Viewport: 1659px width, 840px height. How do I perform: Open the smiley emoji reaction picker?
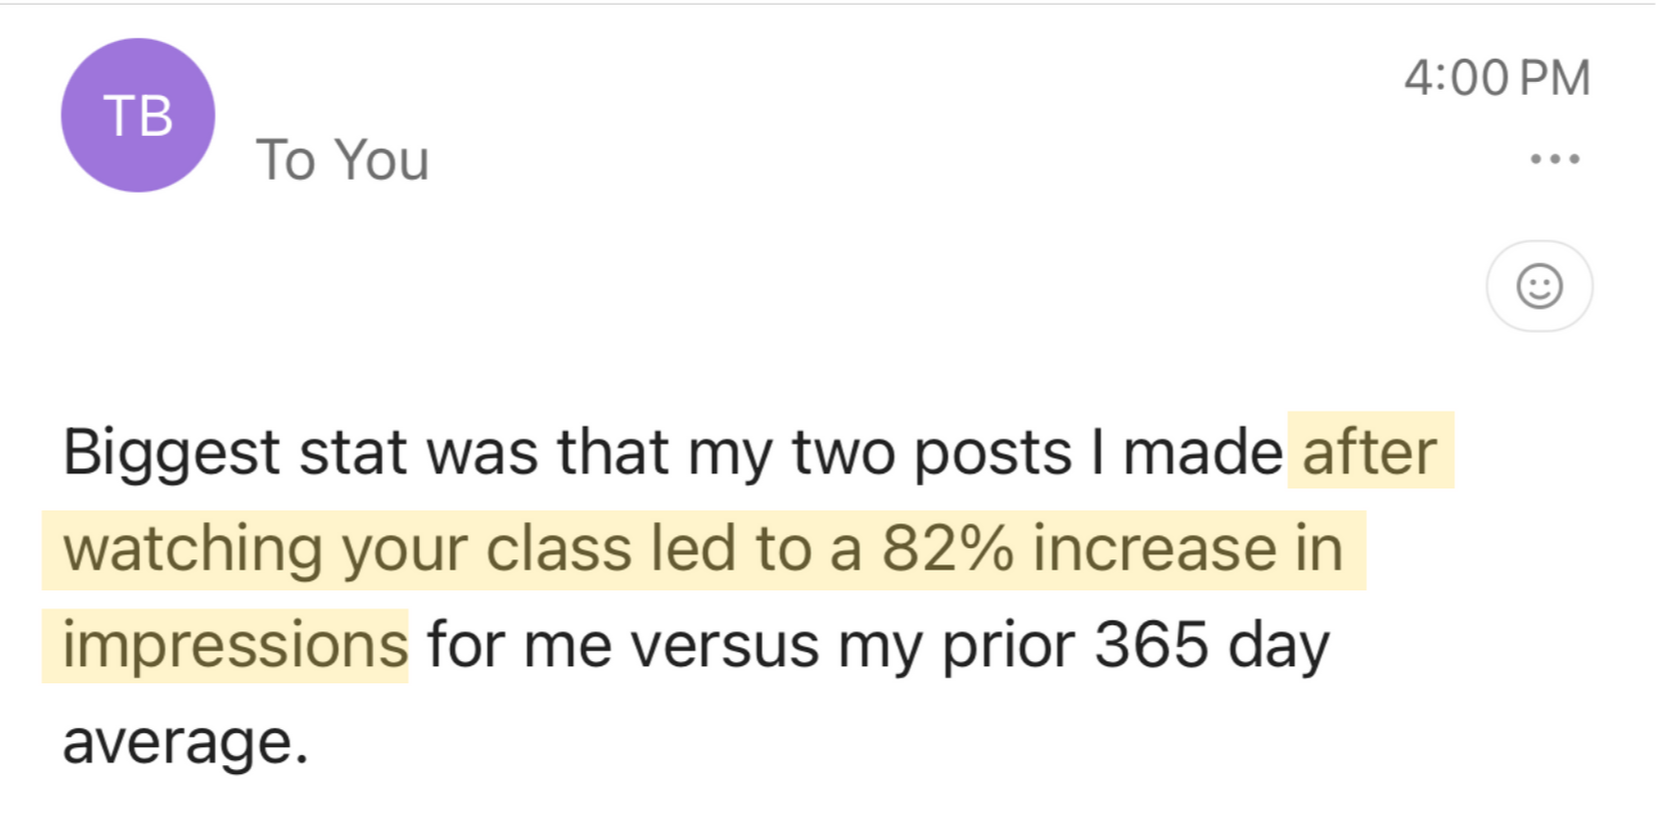[1539, 286]
